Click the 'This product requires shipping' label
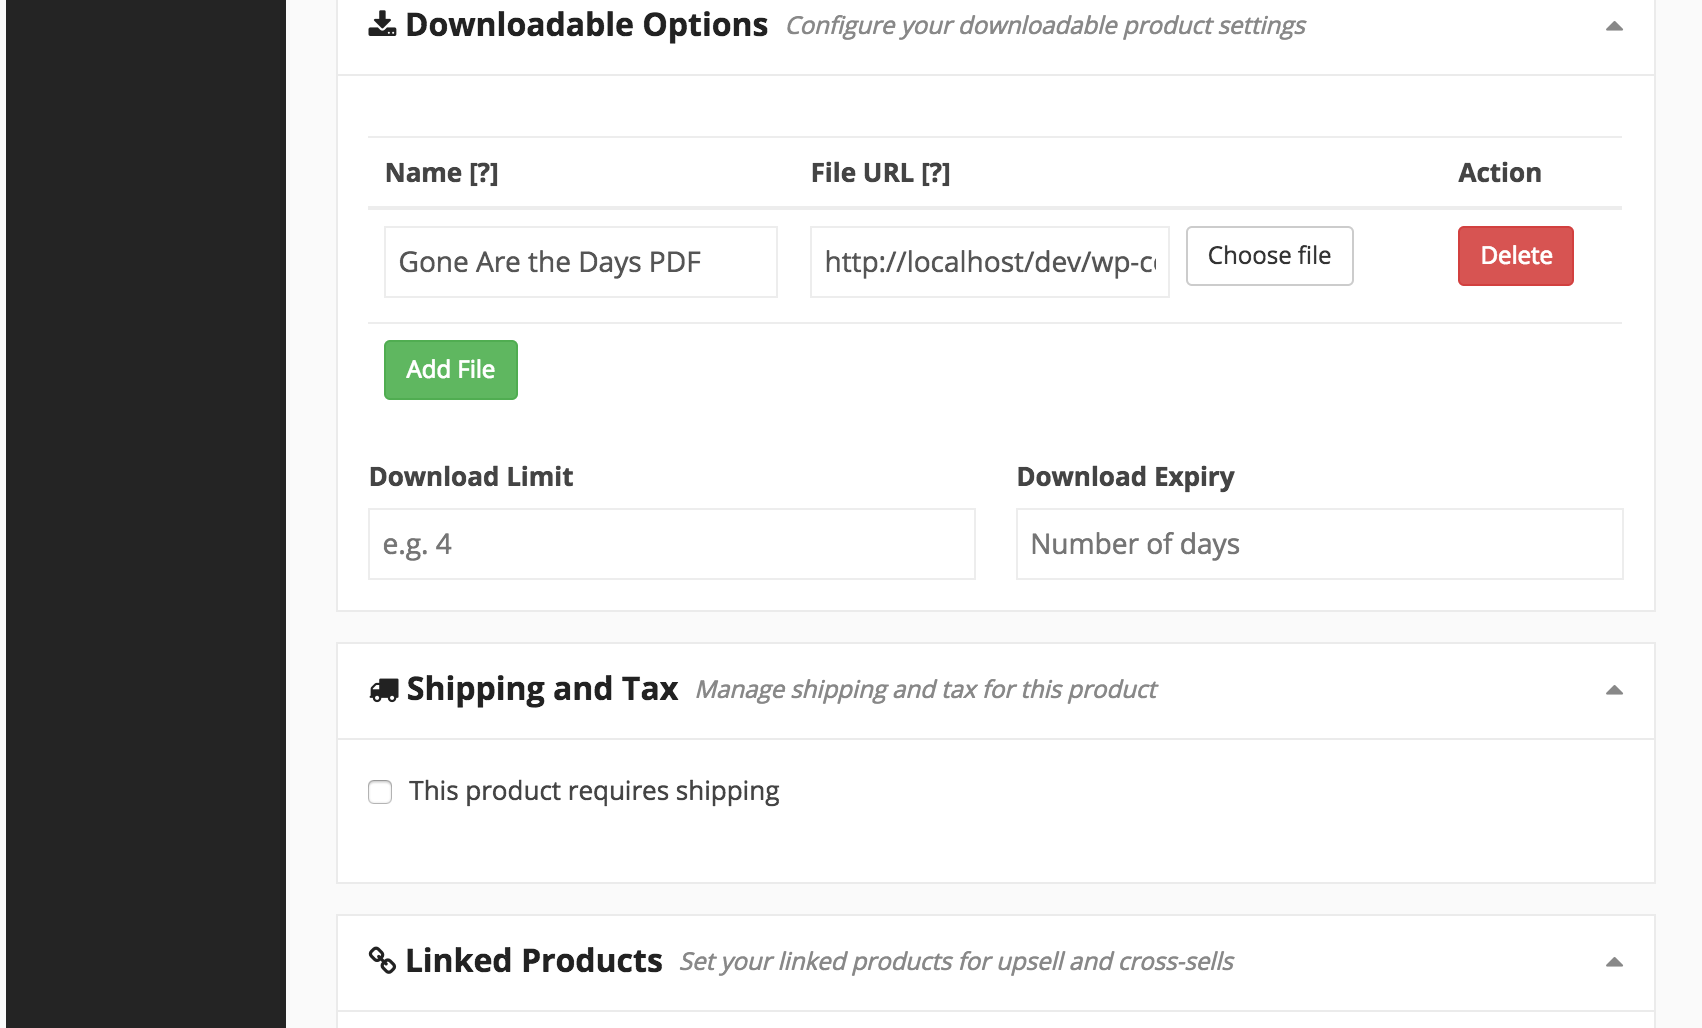The height and width of the screenshot is (1028, 1702). 594,791
